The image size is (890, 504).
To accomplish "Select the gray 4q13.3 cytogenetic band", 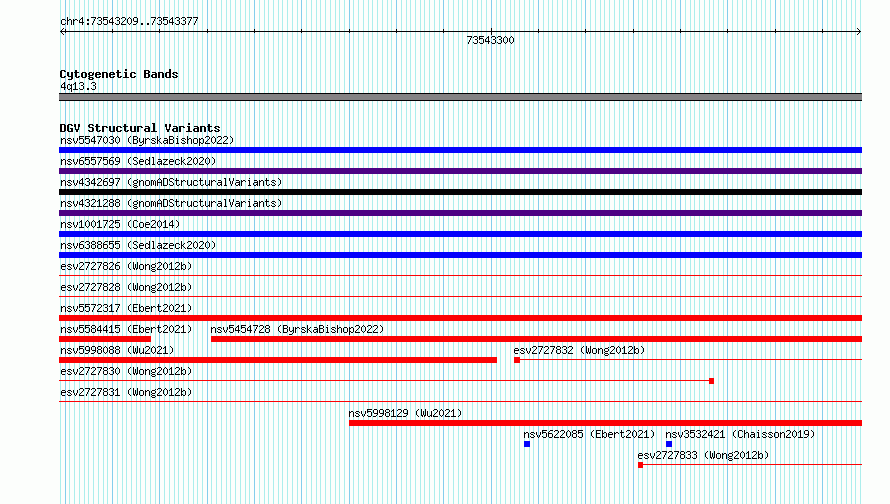I will pyautogui.click(x=460, y=97).
